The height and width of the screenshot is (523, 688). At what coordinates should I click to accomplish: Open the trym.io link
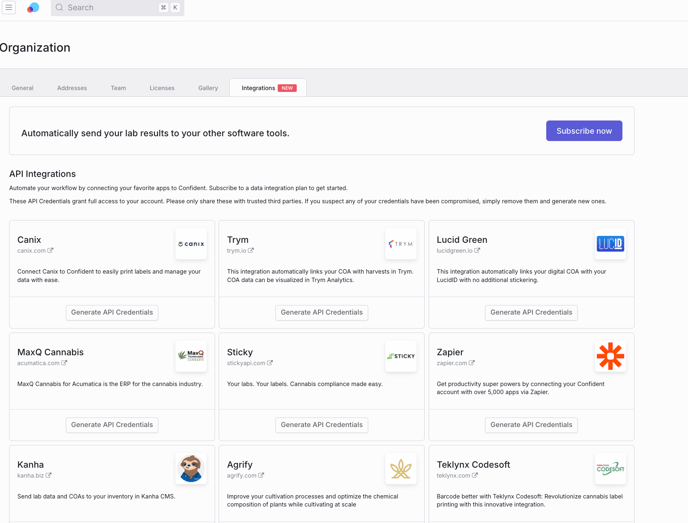click(x=240, y=251)
